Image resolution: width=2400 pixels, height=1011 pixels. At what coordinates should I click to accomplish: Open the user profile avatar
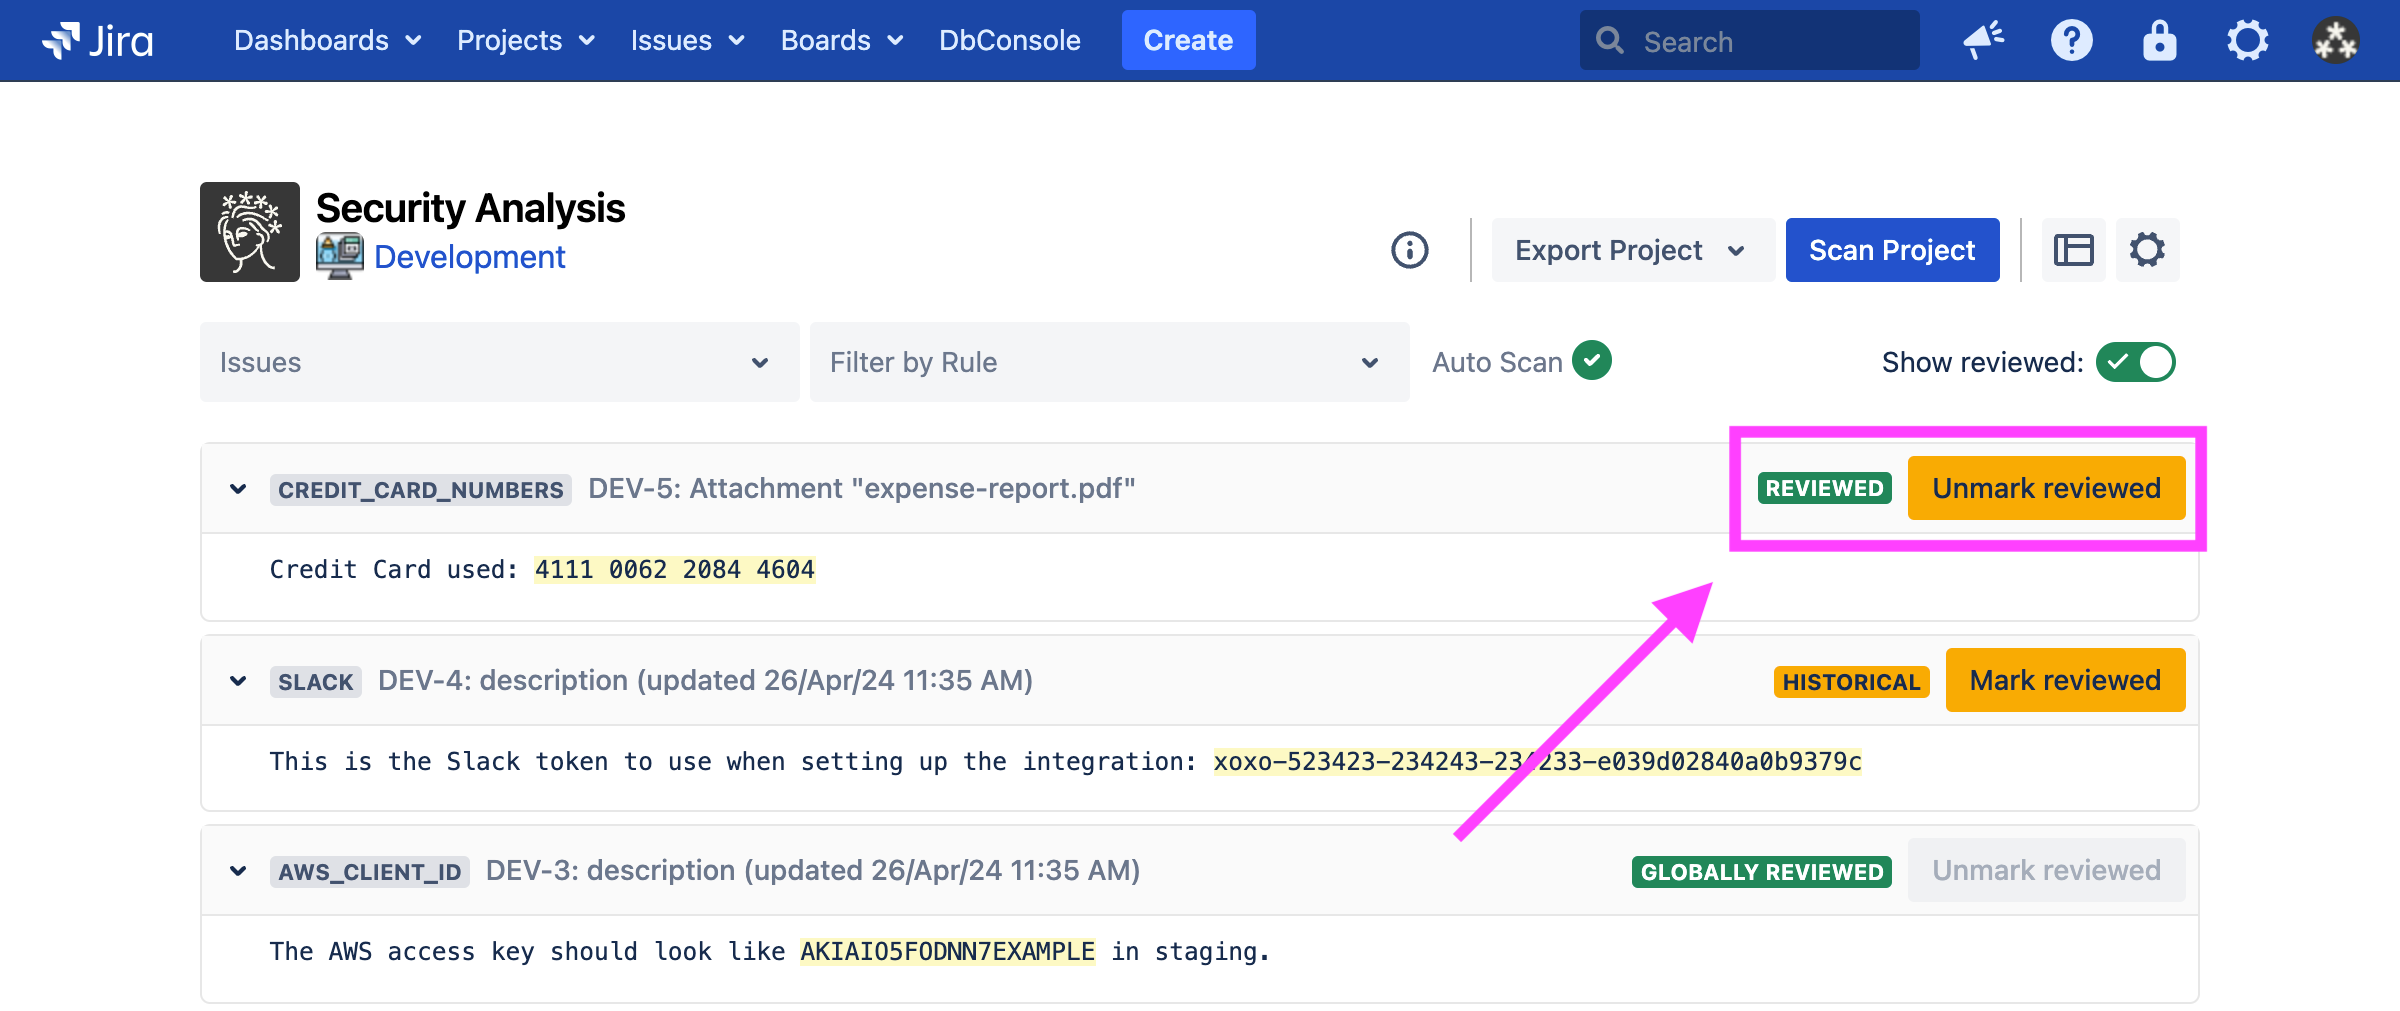[x=2335, y=41]
